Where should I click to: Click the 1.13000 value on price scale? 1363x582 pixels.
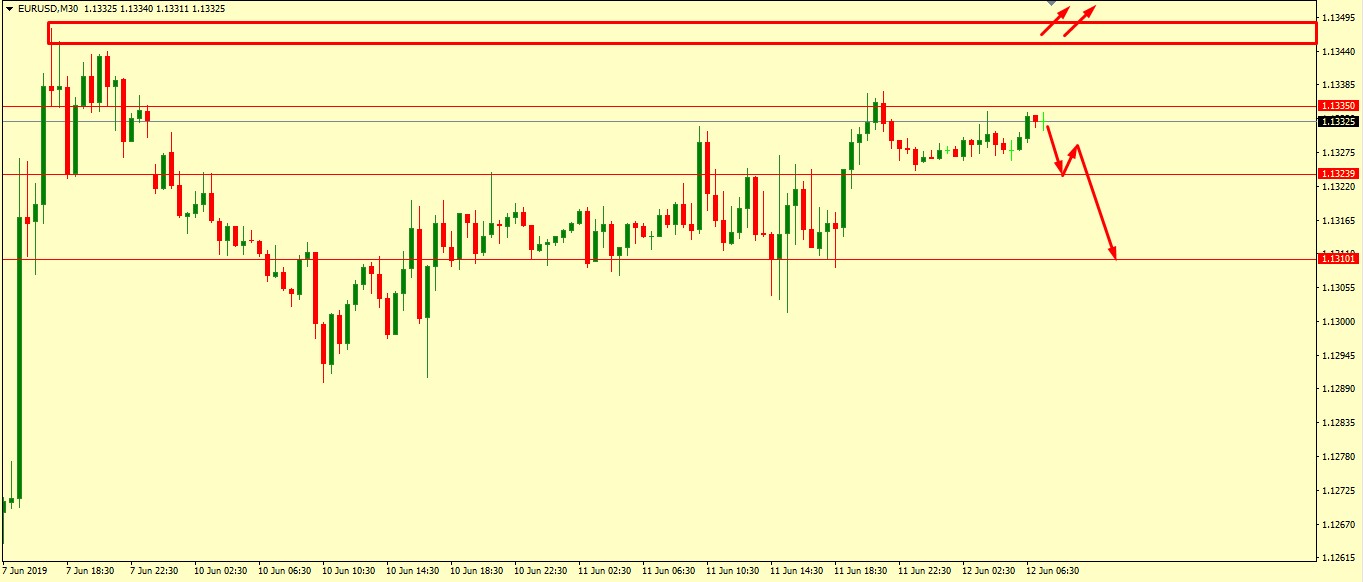[1337, 322]
